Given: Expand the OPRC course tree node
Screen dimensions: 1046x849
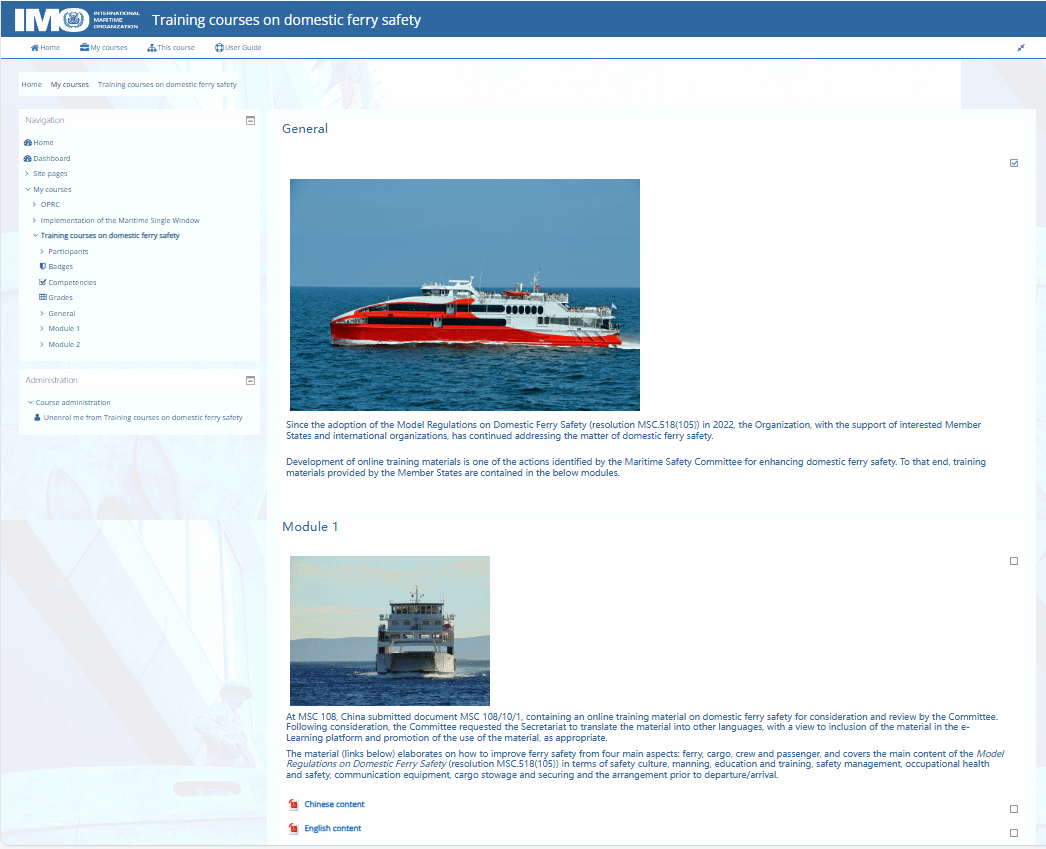Looking at the screenshot, I should tap(50, 204).
